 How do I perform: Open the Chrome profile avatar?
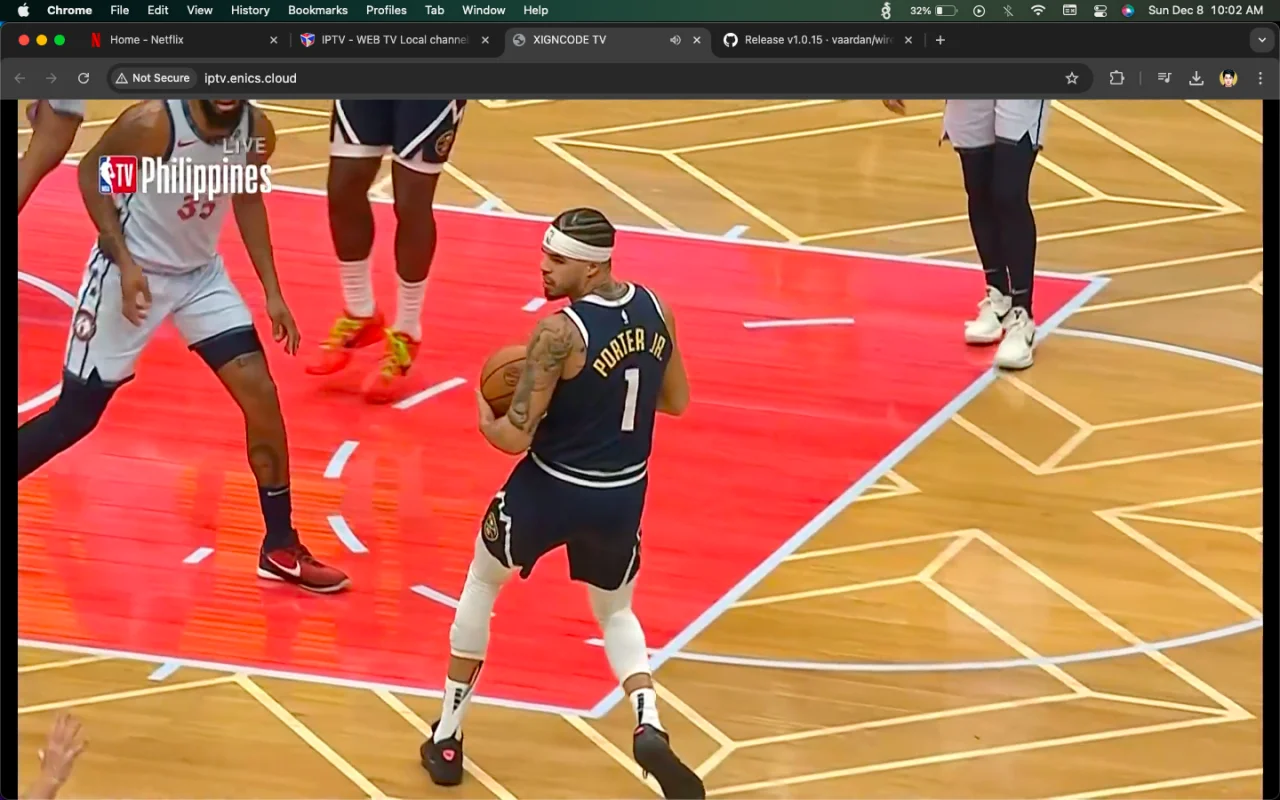[1228, 78]
